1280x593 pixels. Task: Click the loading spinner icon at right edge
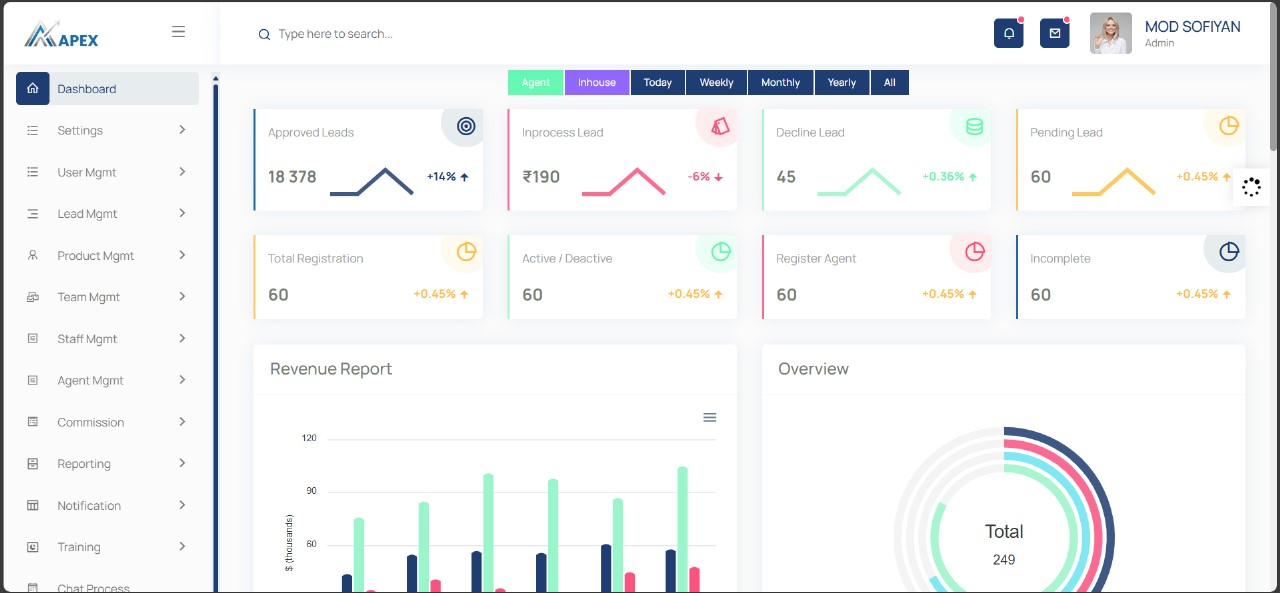pos(1251,187)
